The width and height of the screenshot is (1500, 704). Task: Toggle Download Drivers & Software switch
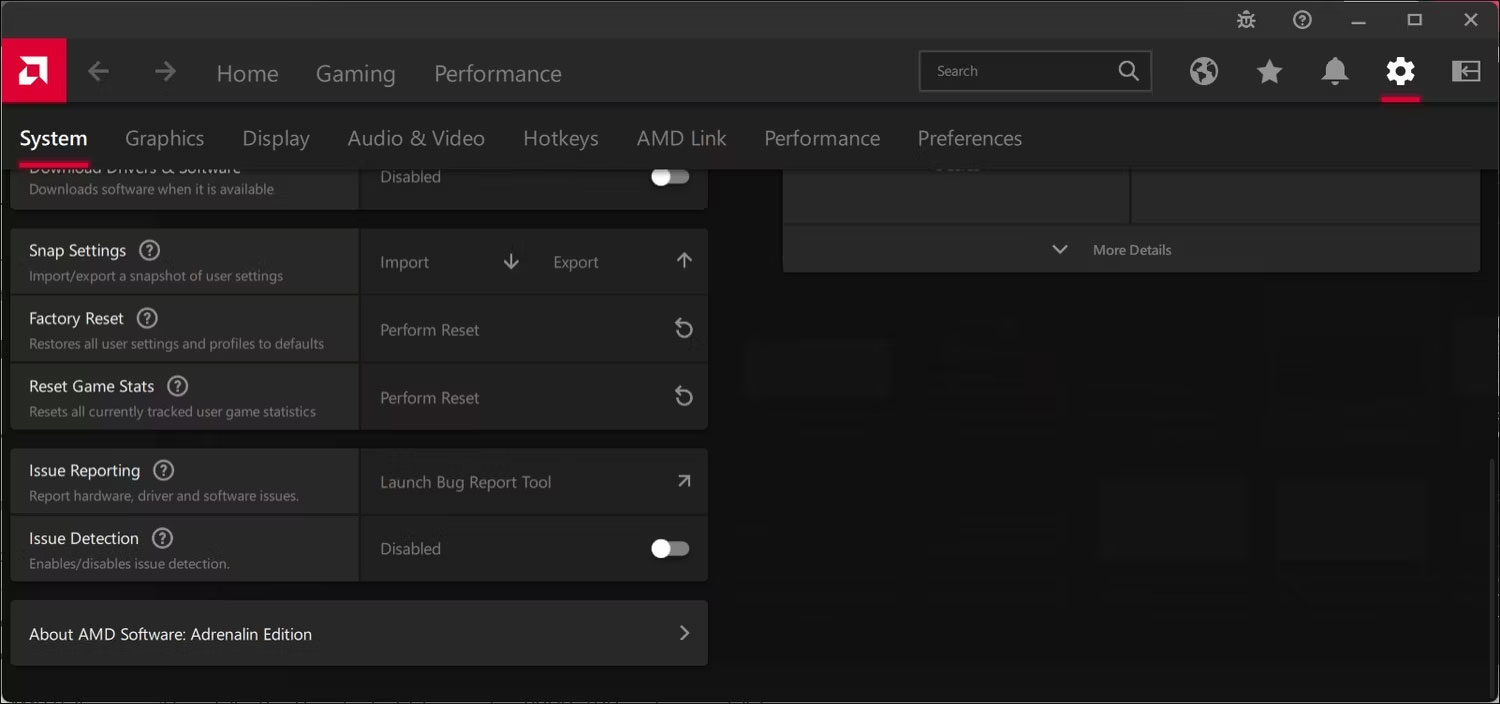[x=670, y=177]
